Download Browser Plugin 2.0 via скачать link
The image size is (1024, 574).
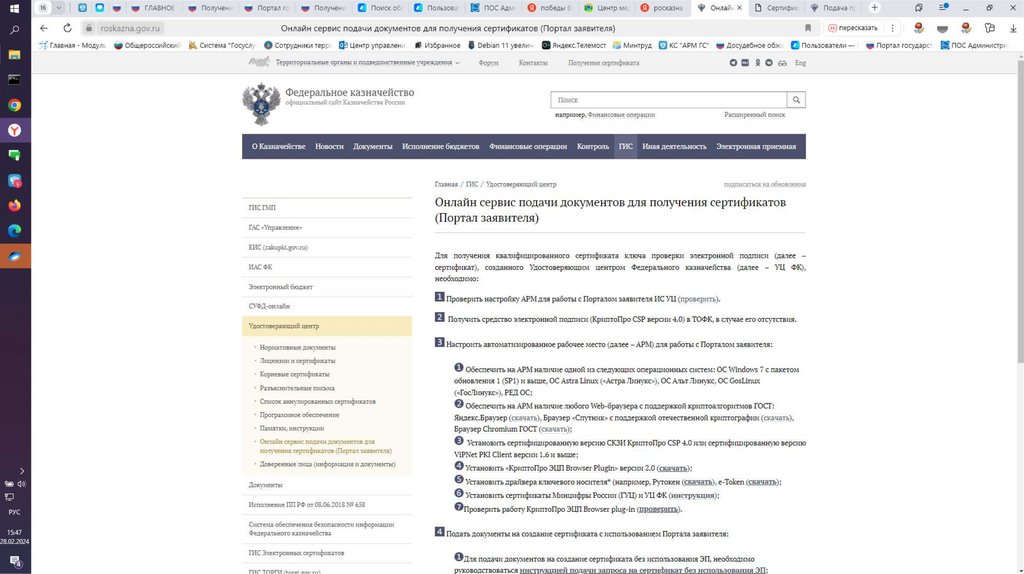tap(673, 468)
